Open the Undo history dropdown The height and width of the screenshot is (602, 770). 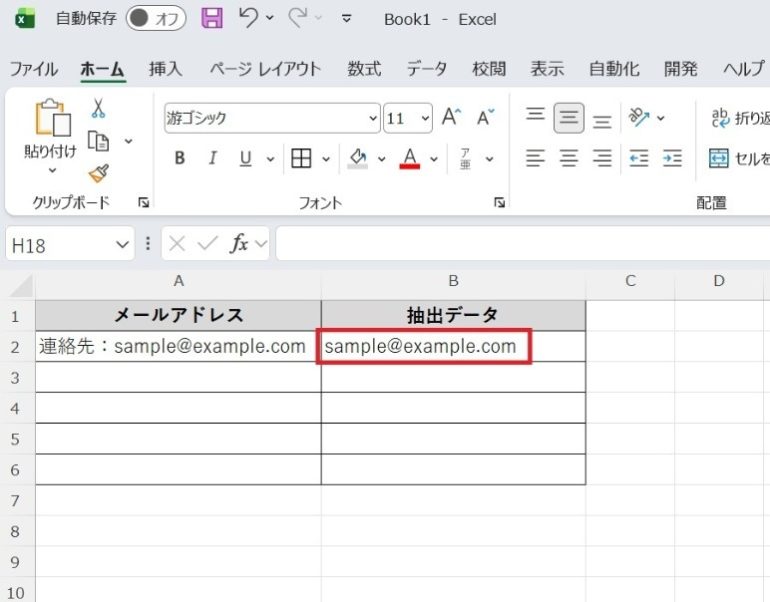click(x=270, y=18)
